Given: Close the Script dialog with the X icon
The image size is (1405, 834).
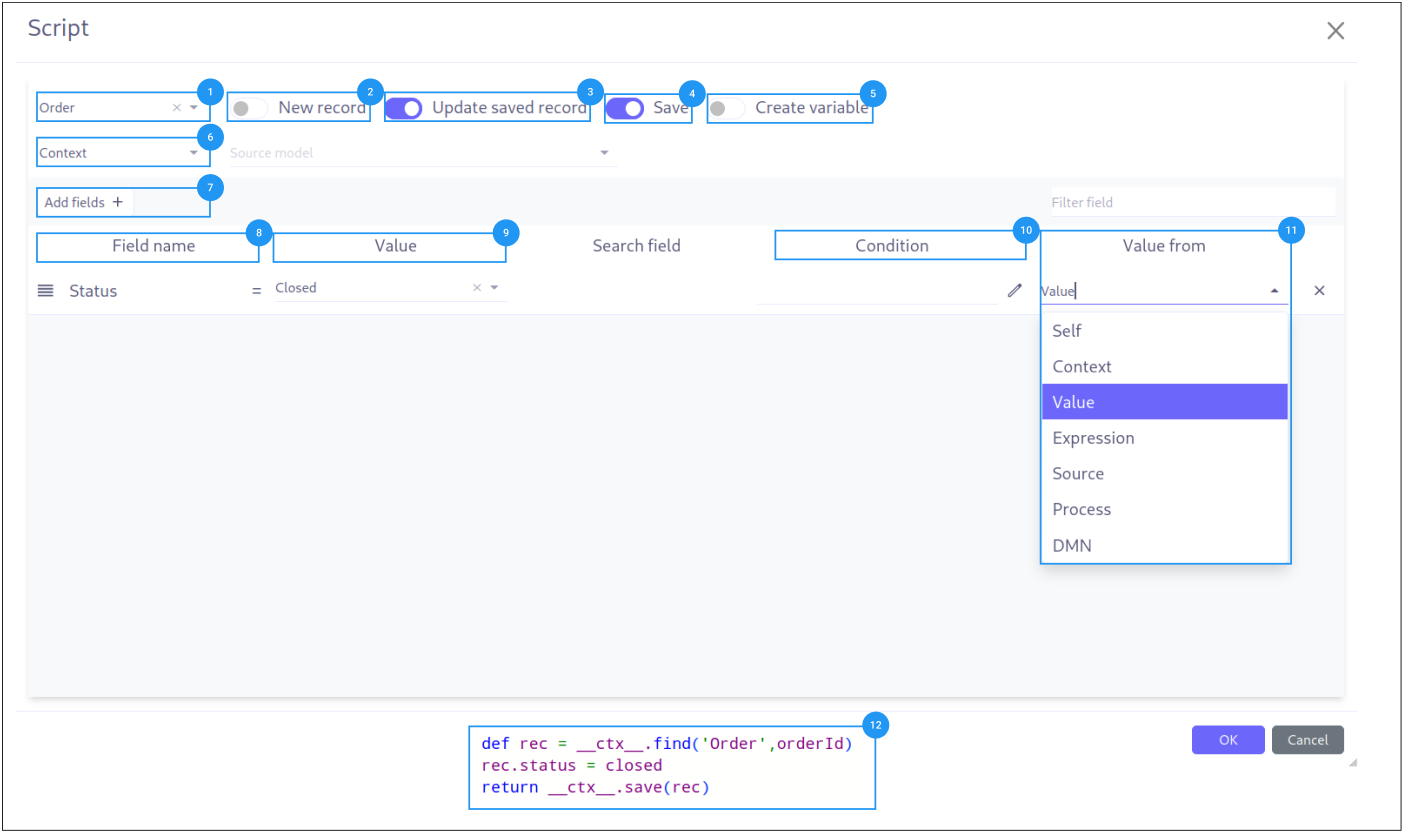Looking at the screenshot, I should [1335, 30].
